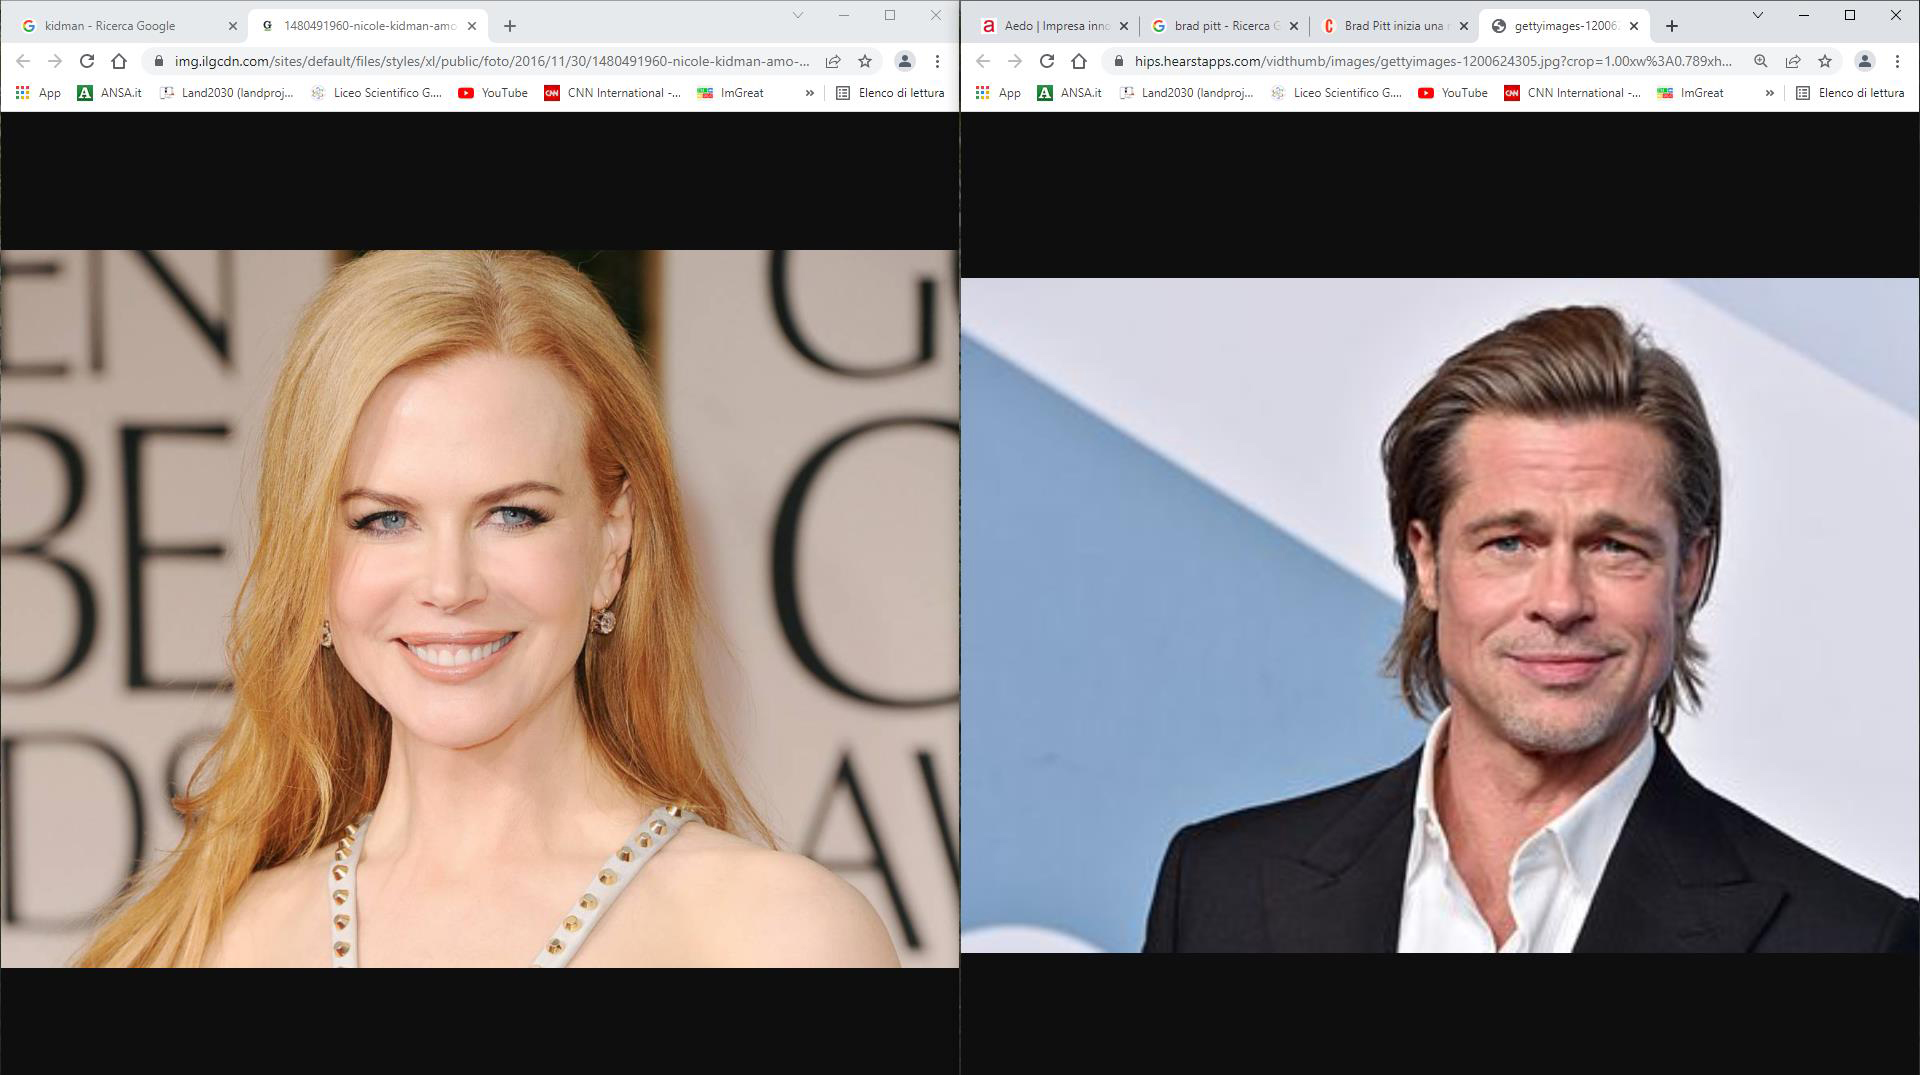The width and height of the screenshot is (1920, 1075).
Task: Open the zoom magnifier icon in the hearstapps address bar
Action: click(x=1760, y=61)
